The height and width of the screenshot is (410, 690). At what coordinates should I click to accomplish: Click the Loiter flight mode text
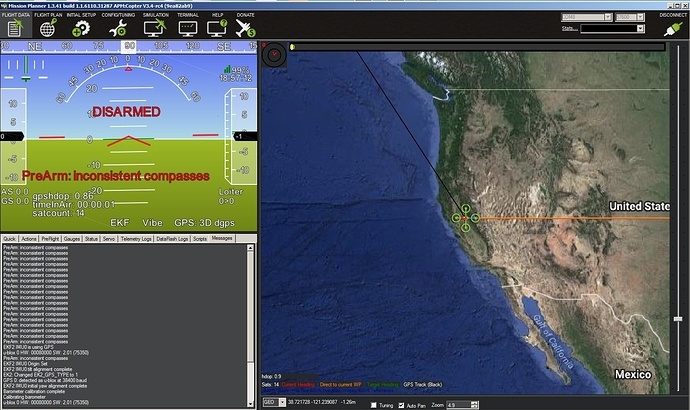tap(231, 192)
